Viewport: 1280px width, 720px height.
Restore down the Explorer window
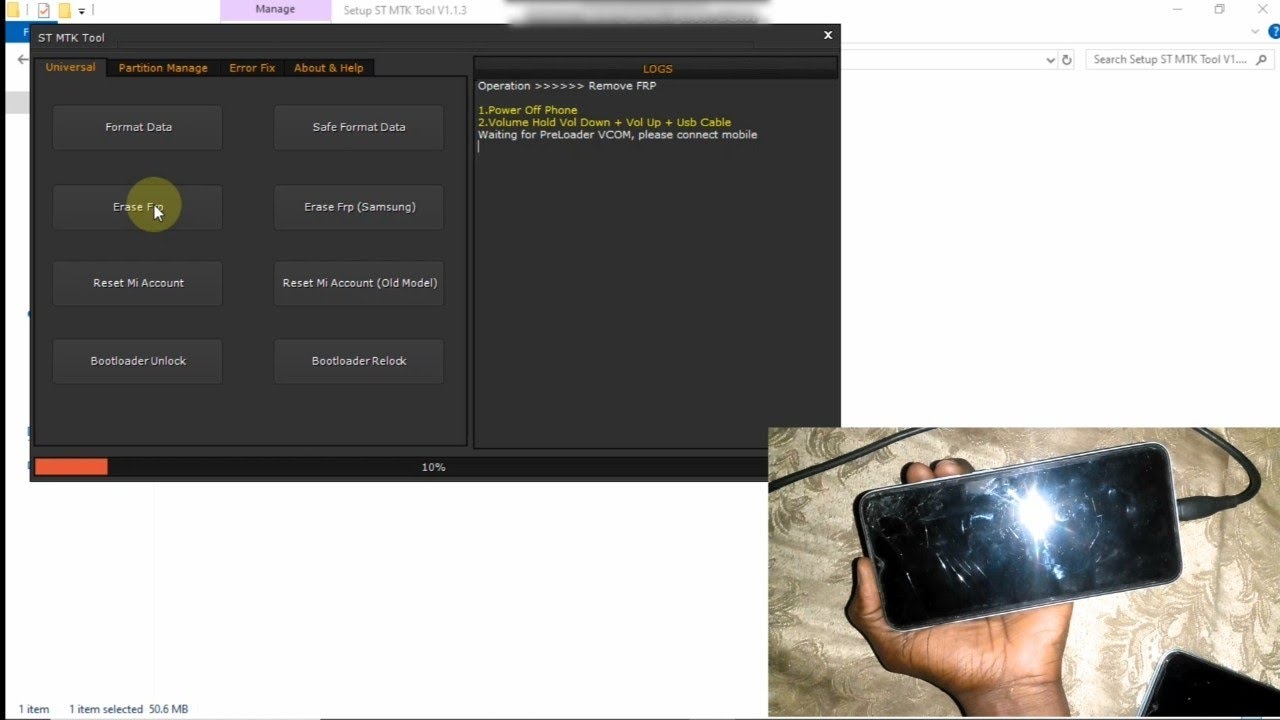(1220, 10)
